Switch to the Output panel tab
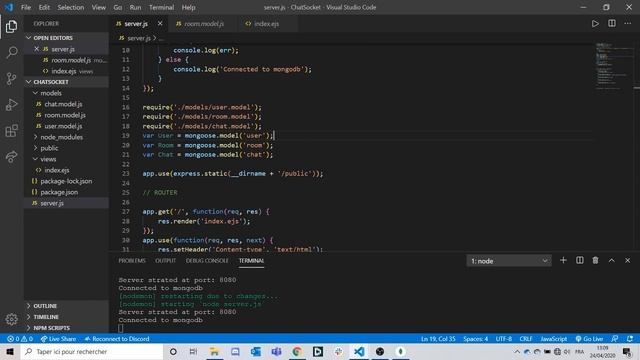 point(165,260)
